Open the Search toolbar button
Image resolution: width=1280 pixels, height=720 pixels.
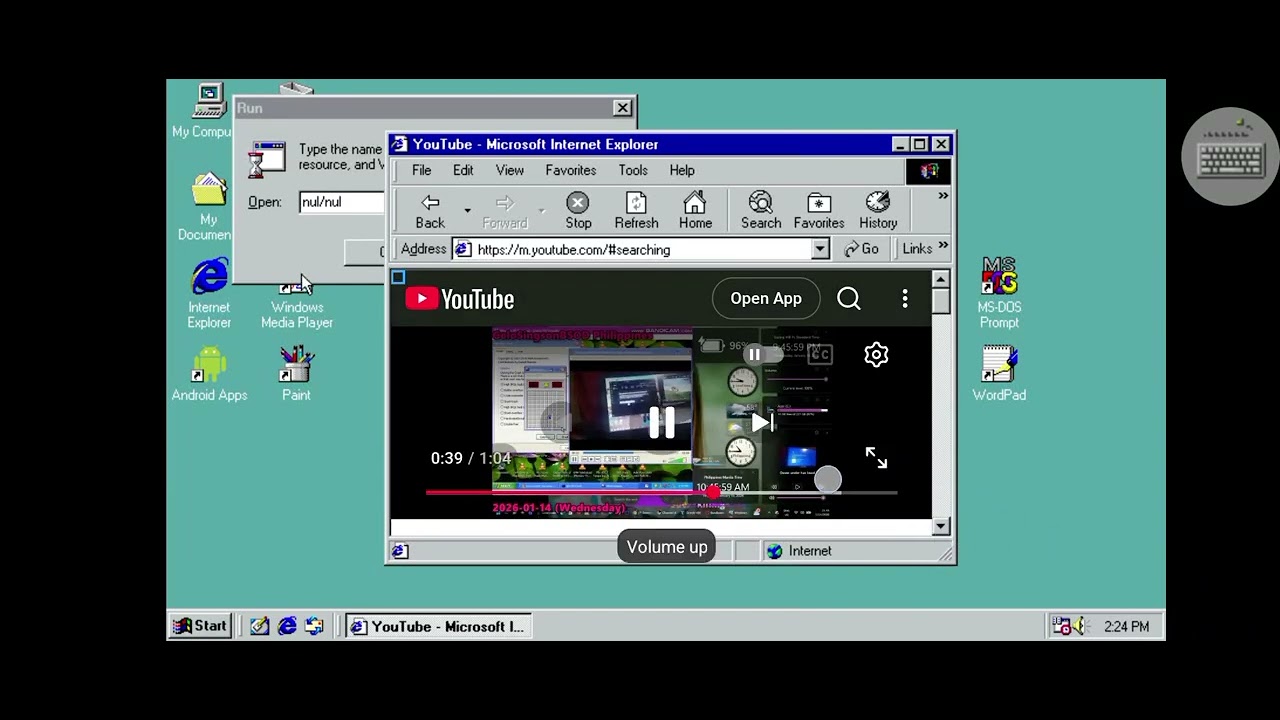(761, 211)
